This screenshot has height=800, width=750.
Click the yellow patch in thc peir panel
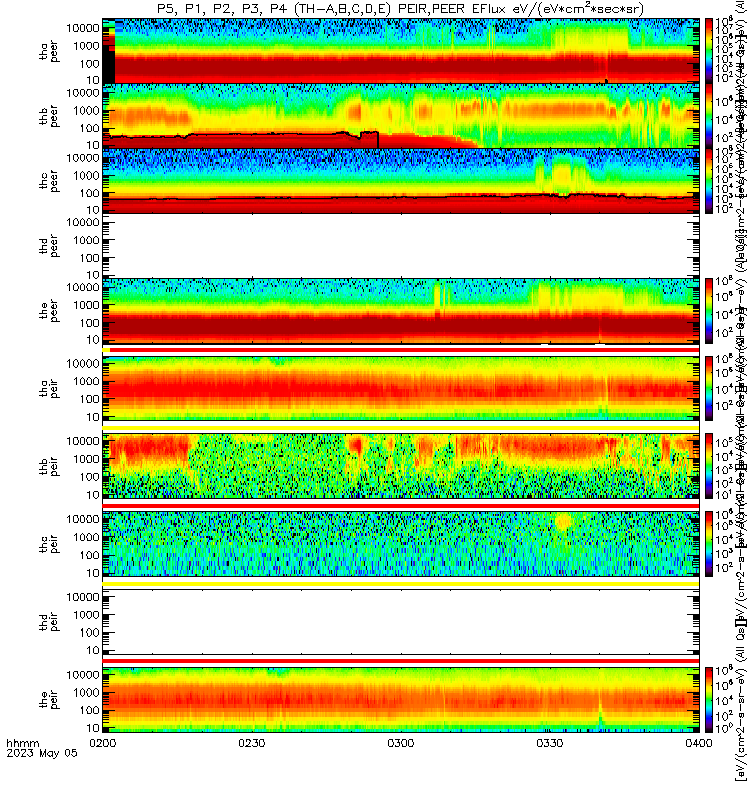tap(563, 522)
